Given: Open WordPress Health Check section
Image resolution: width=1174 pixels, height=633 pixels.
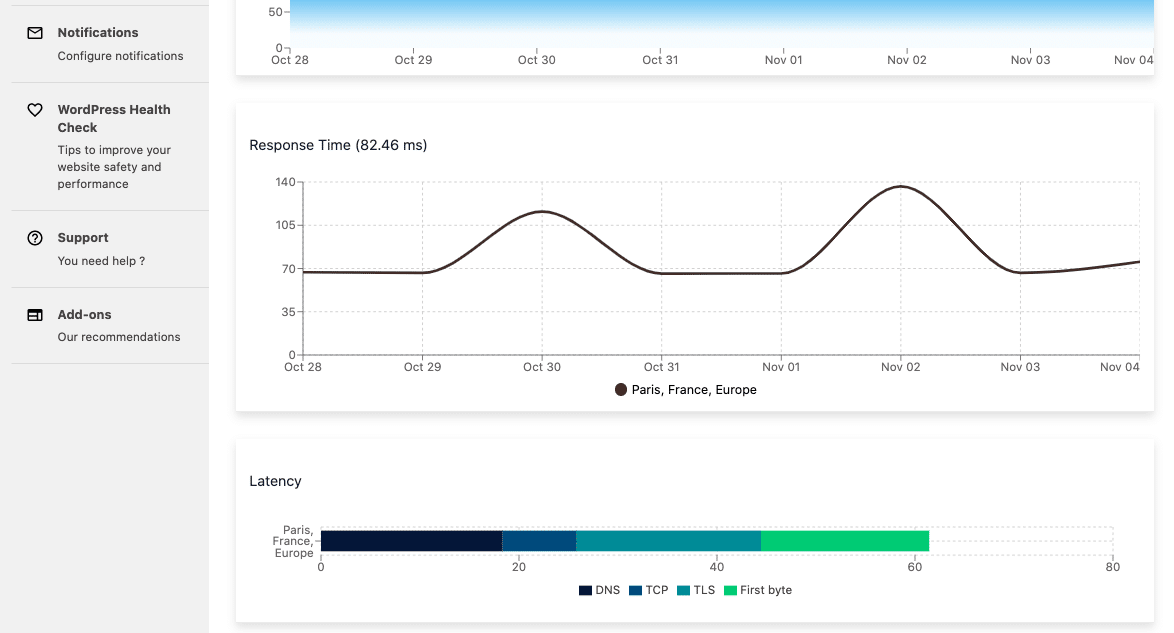Looking at the screenshot, I should 113,118.
